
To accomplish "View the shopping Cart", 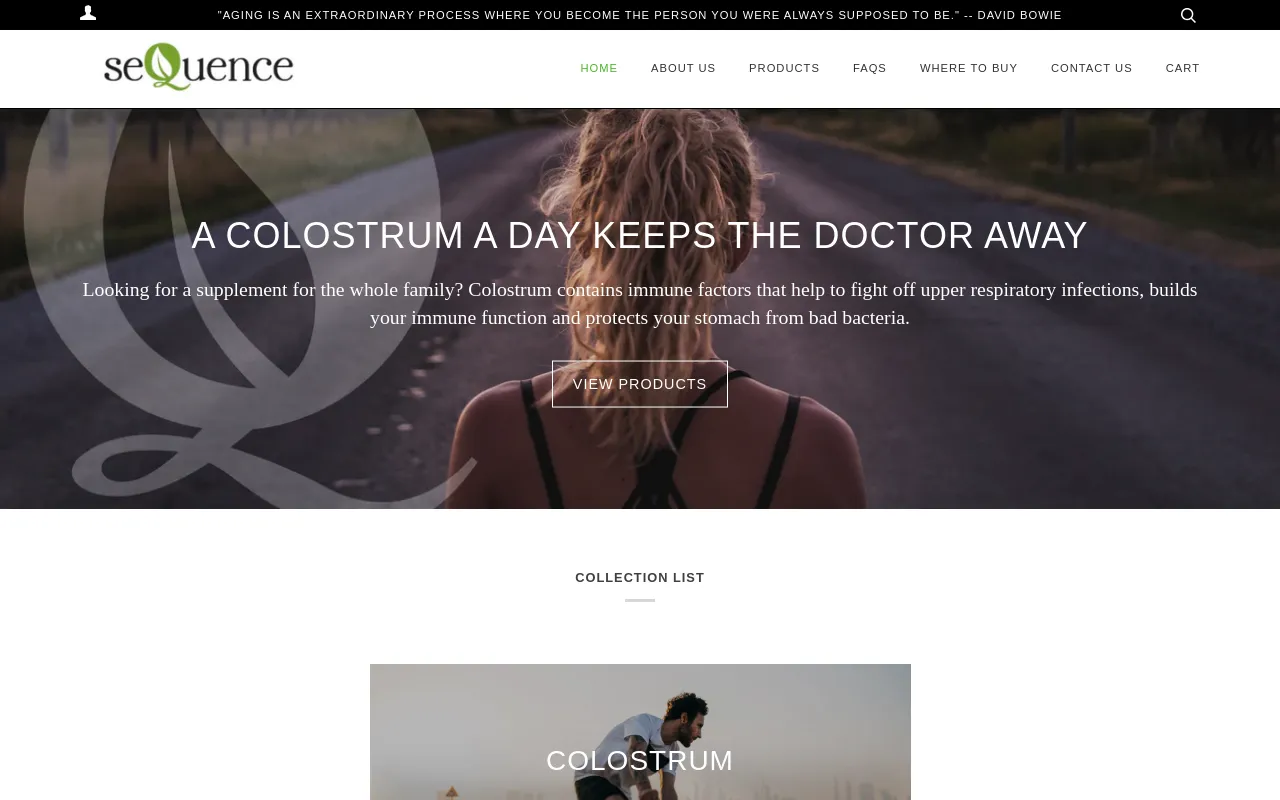I will pyautogui.click(x=1182, y=68).
